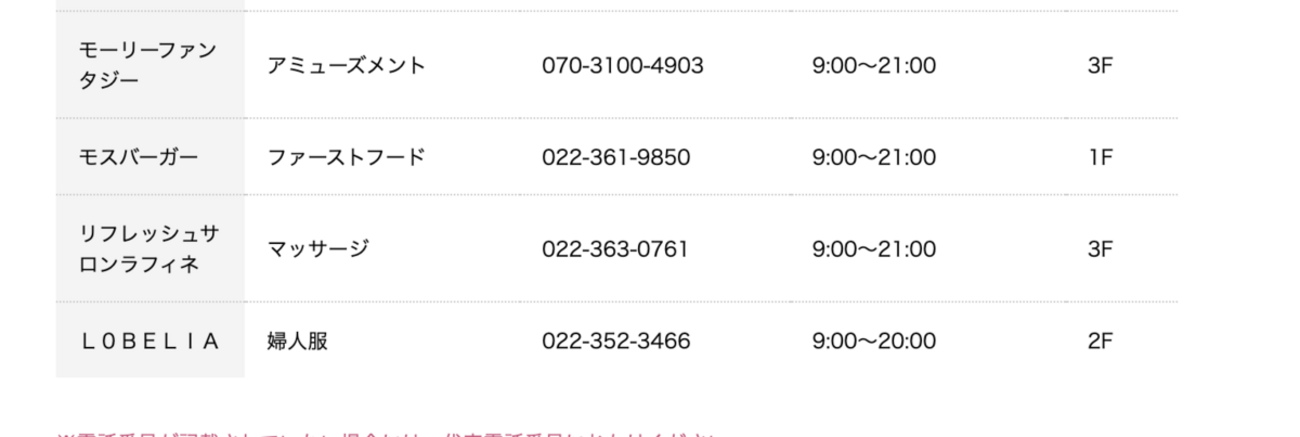1300x437 pixels.
Task: Click the 3F floor cell for モーリーファンタジー
Action: click(x=1099, y=66)
